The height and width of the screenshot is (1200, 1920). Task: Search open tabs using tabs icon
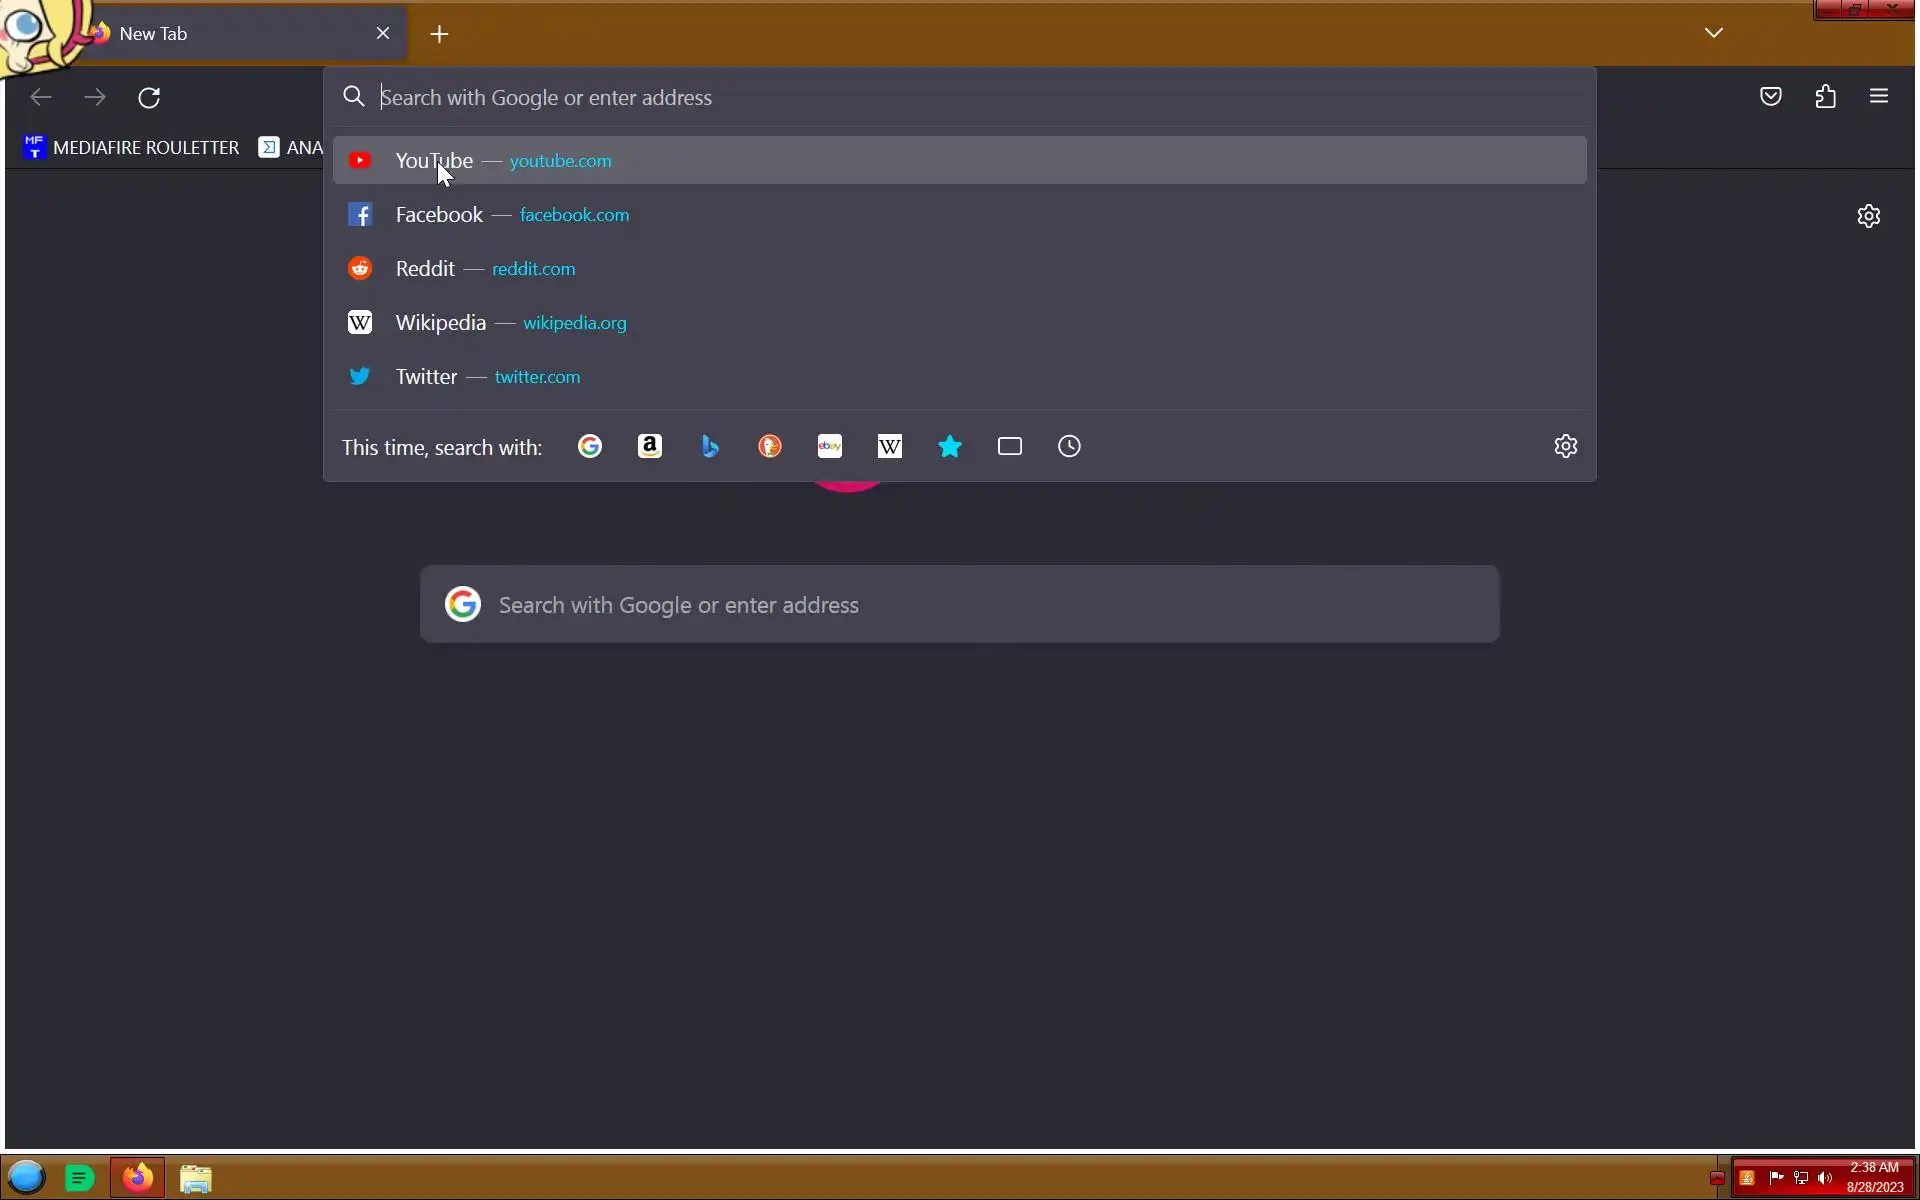coord(1010,446)
